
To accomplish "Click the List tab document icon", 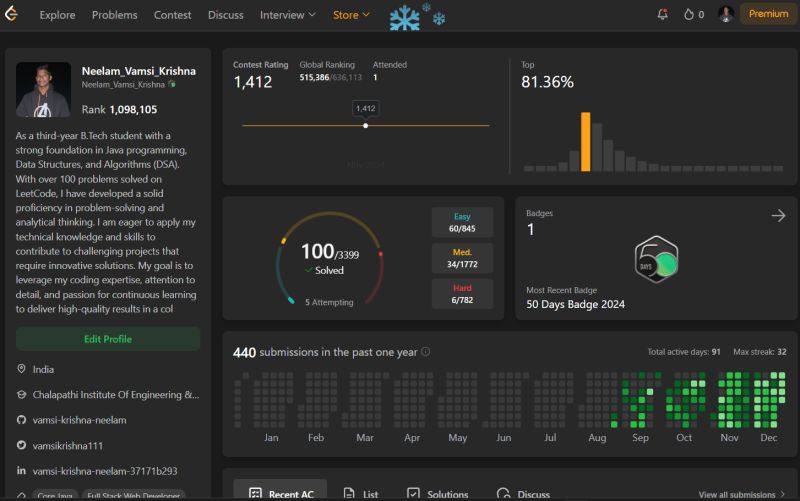I will pos(349,493).
